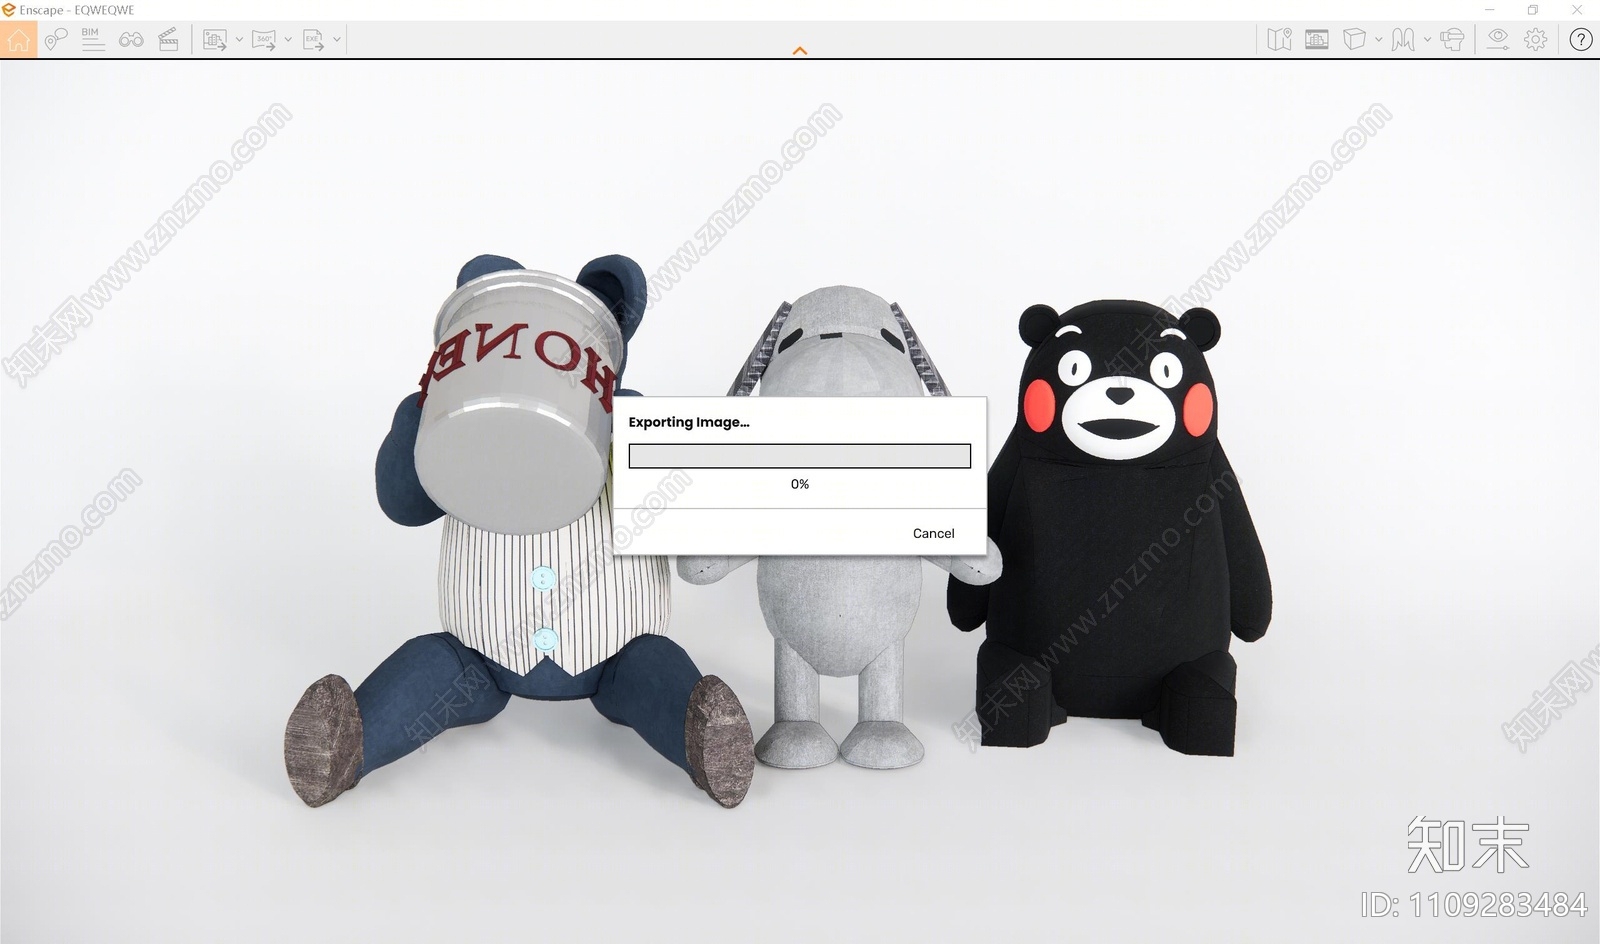1600x944 pixels.
Task: Click the 0% progress text
Action: [800, 484]
